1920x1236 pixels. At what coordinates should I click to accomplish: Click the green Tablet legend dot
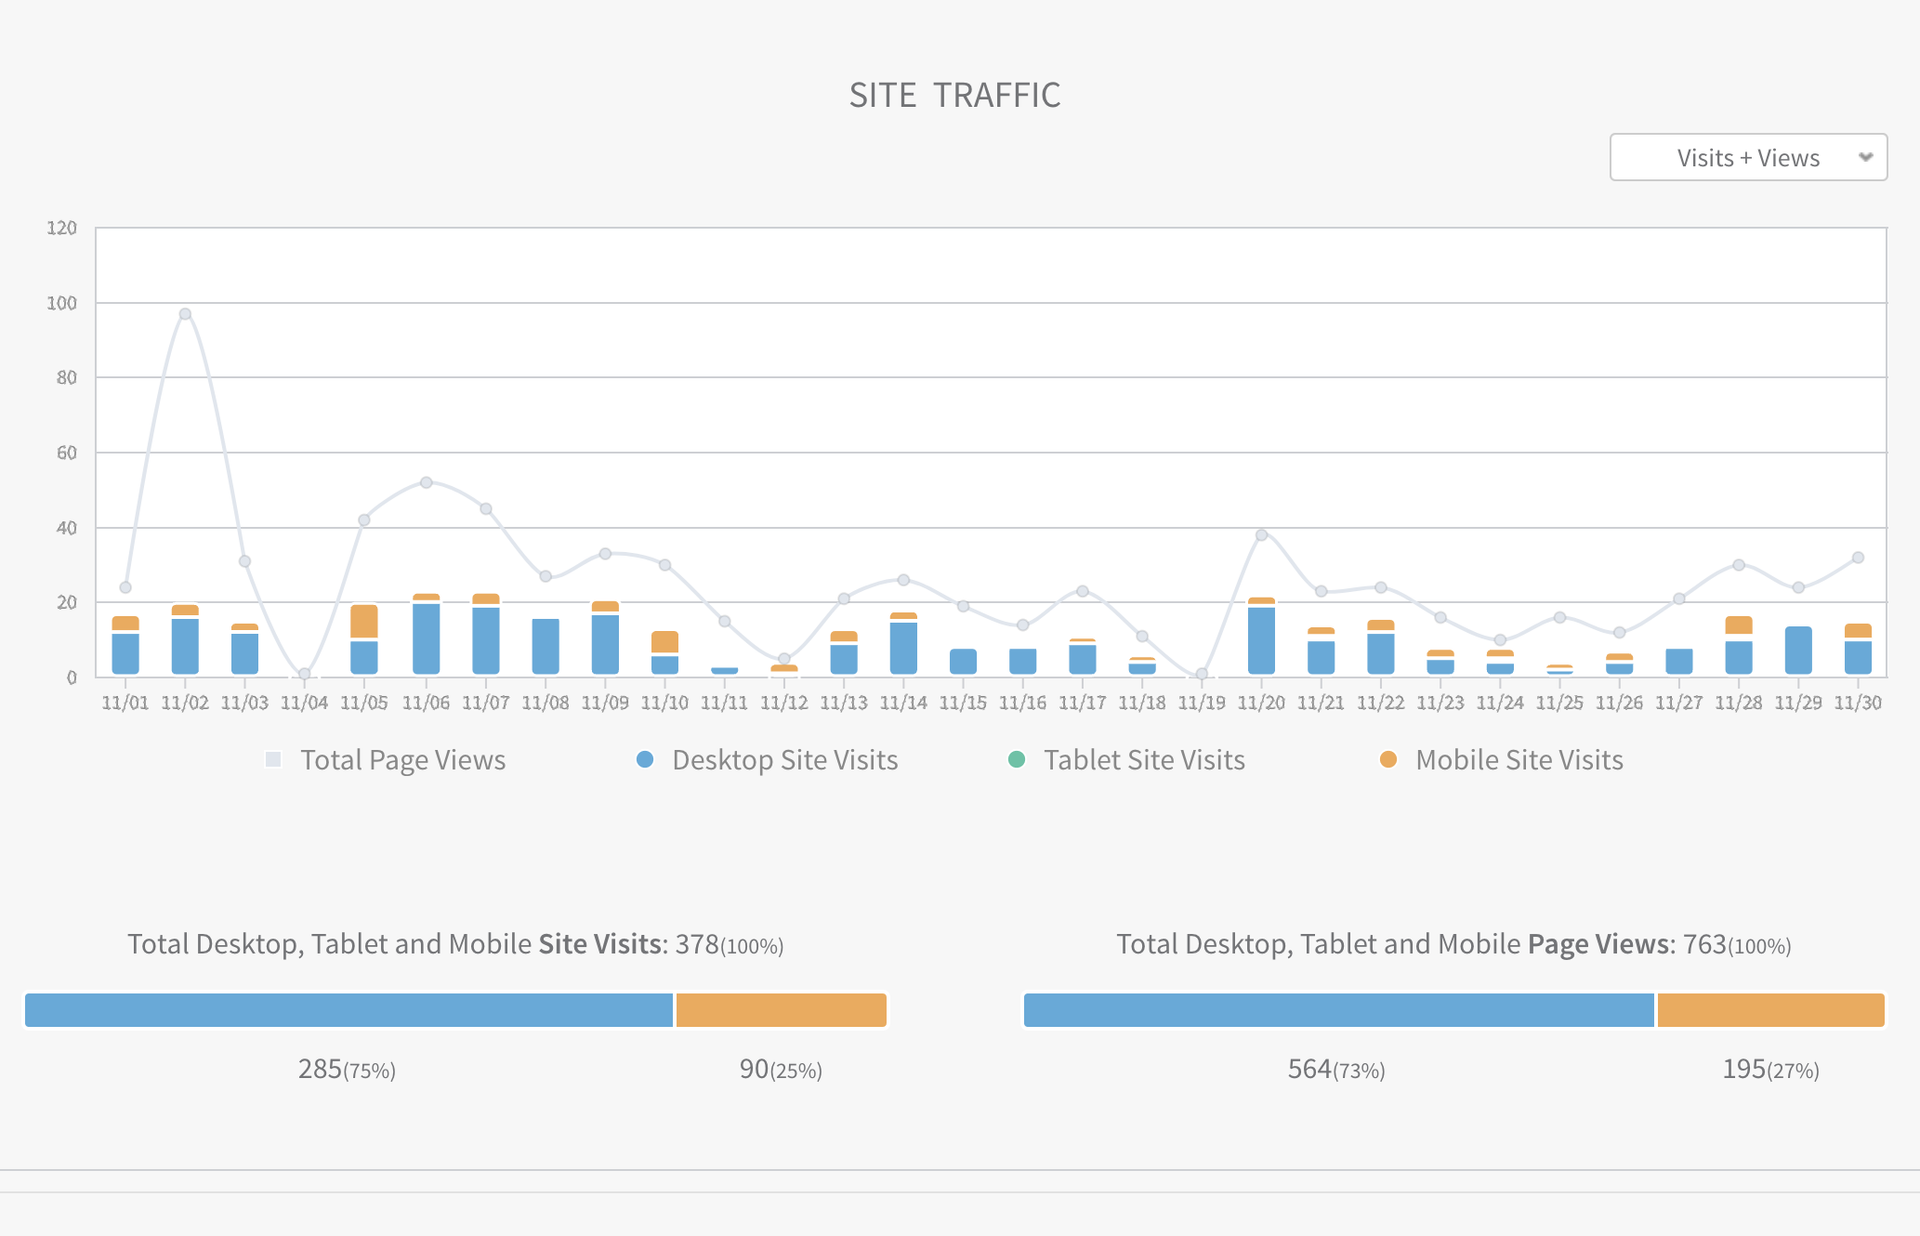[1017, 760]
